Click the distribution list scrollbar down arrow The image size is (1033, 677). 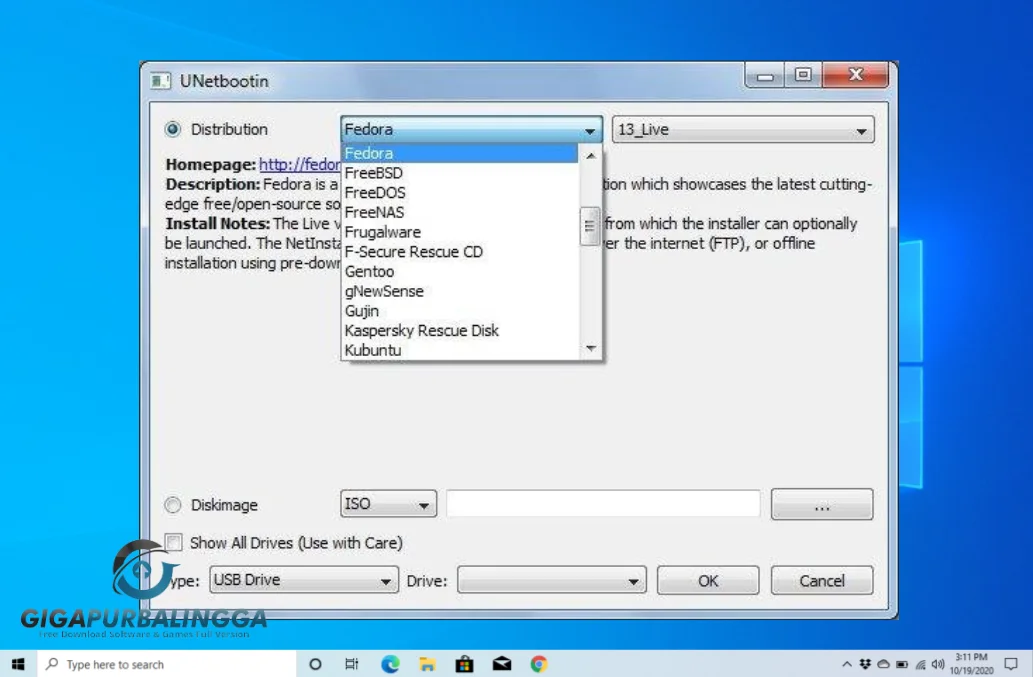pos(590,349)
